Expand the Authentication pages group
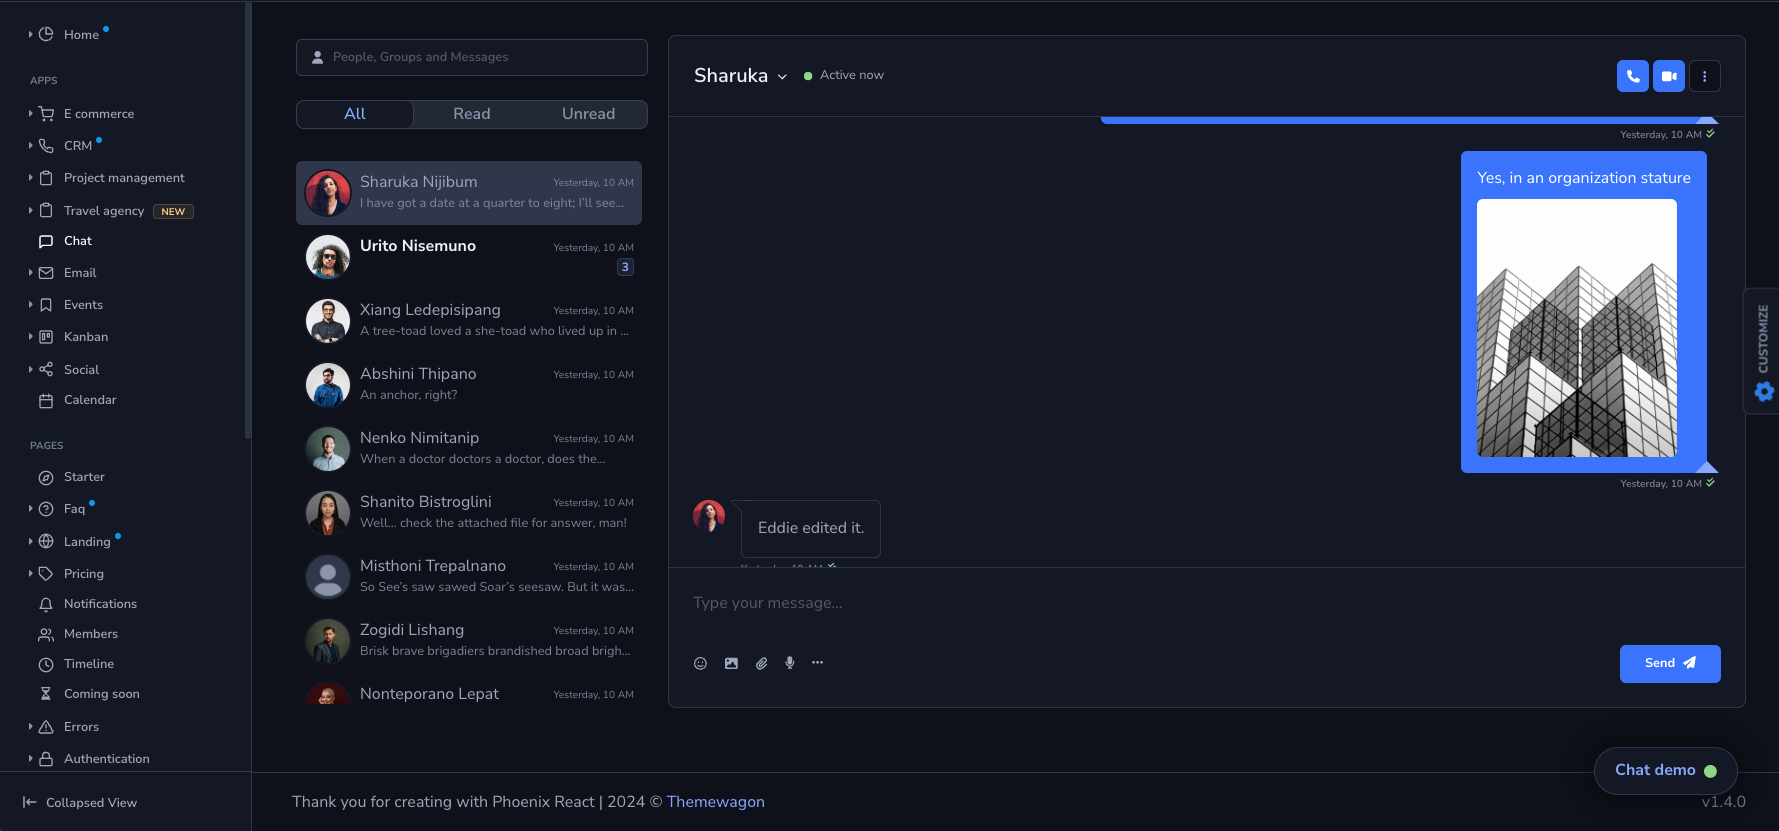1779x831 pixels. pyautogui.click(x=31, y=759)
